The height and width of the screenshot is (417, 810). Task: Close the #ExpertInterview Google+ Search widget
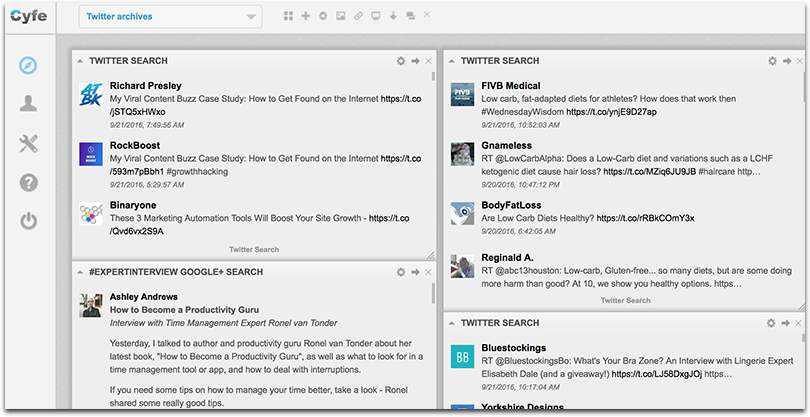428,272
